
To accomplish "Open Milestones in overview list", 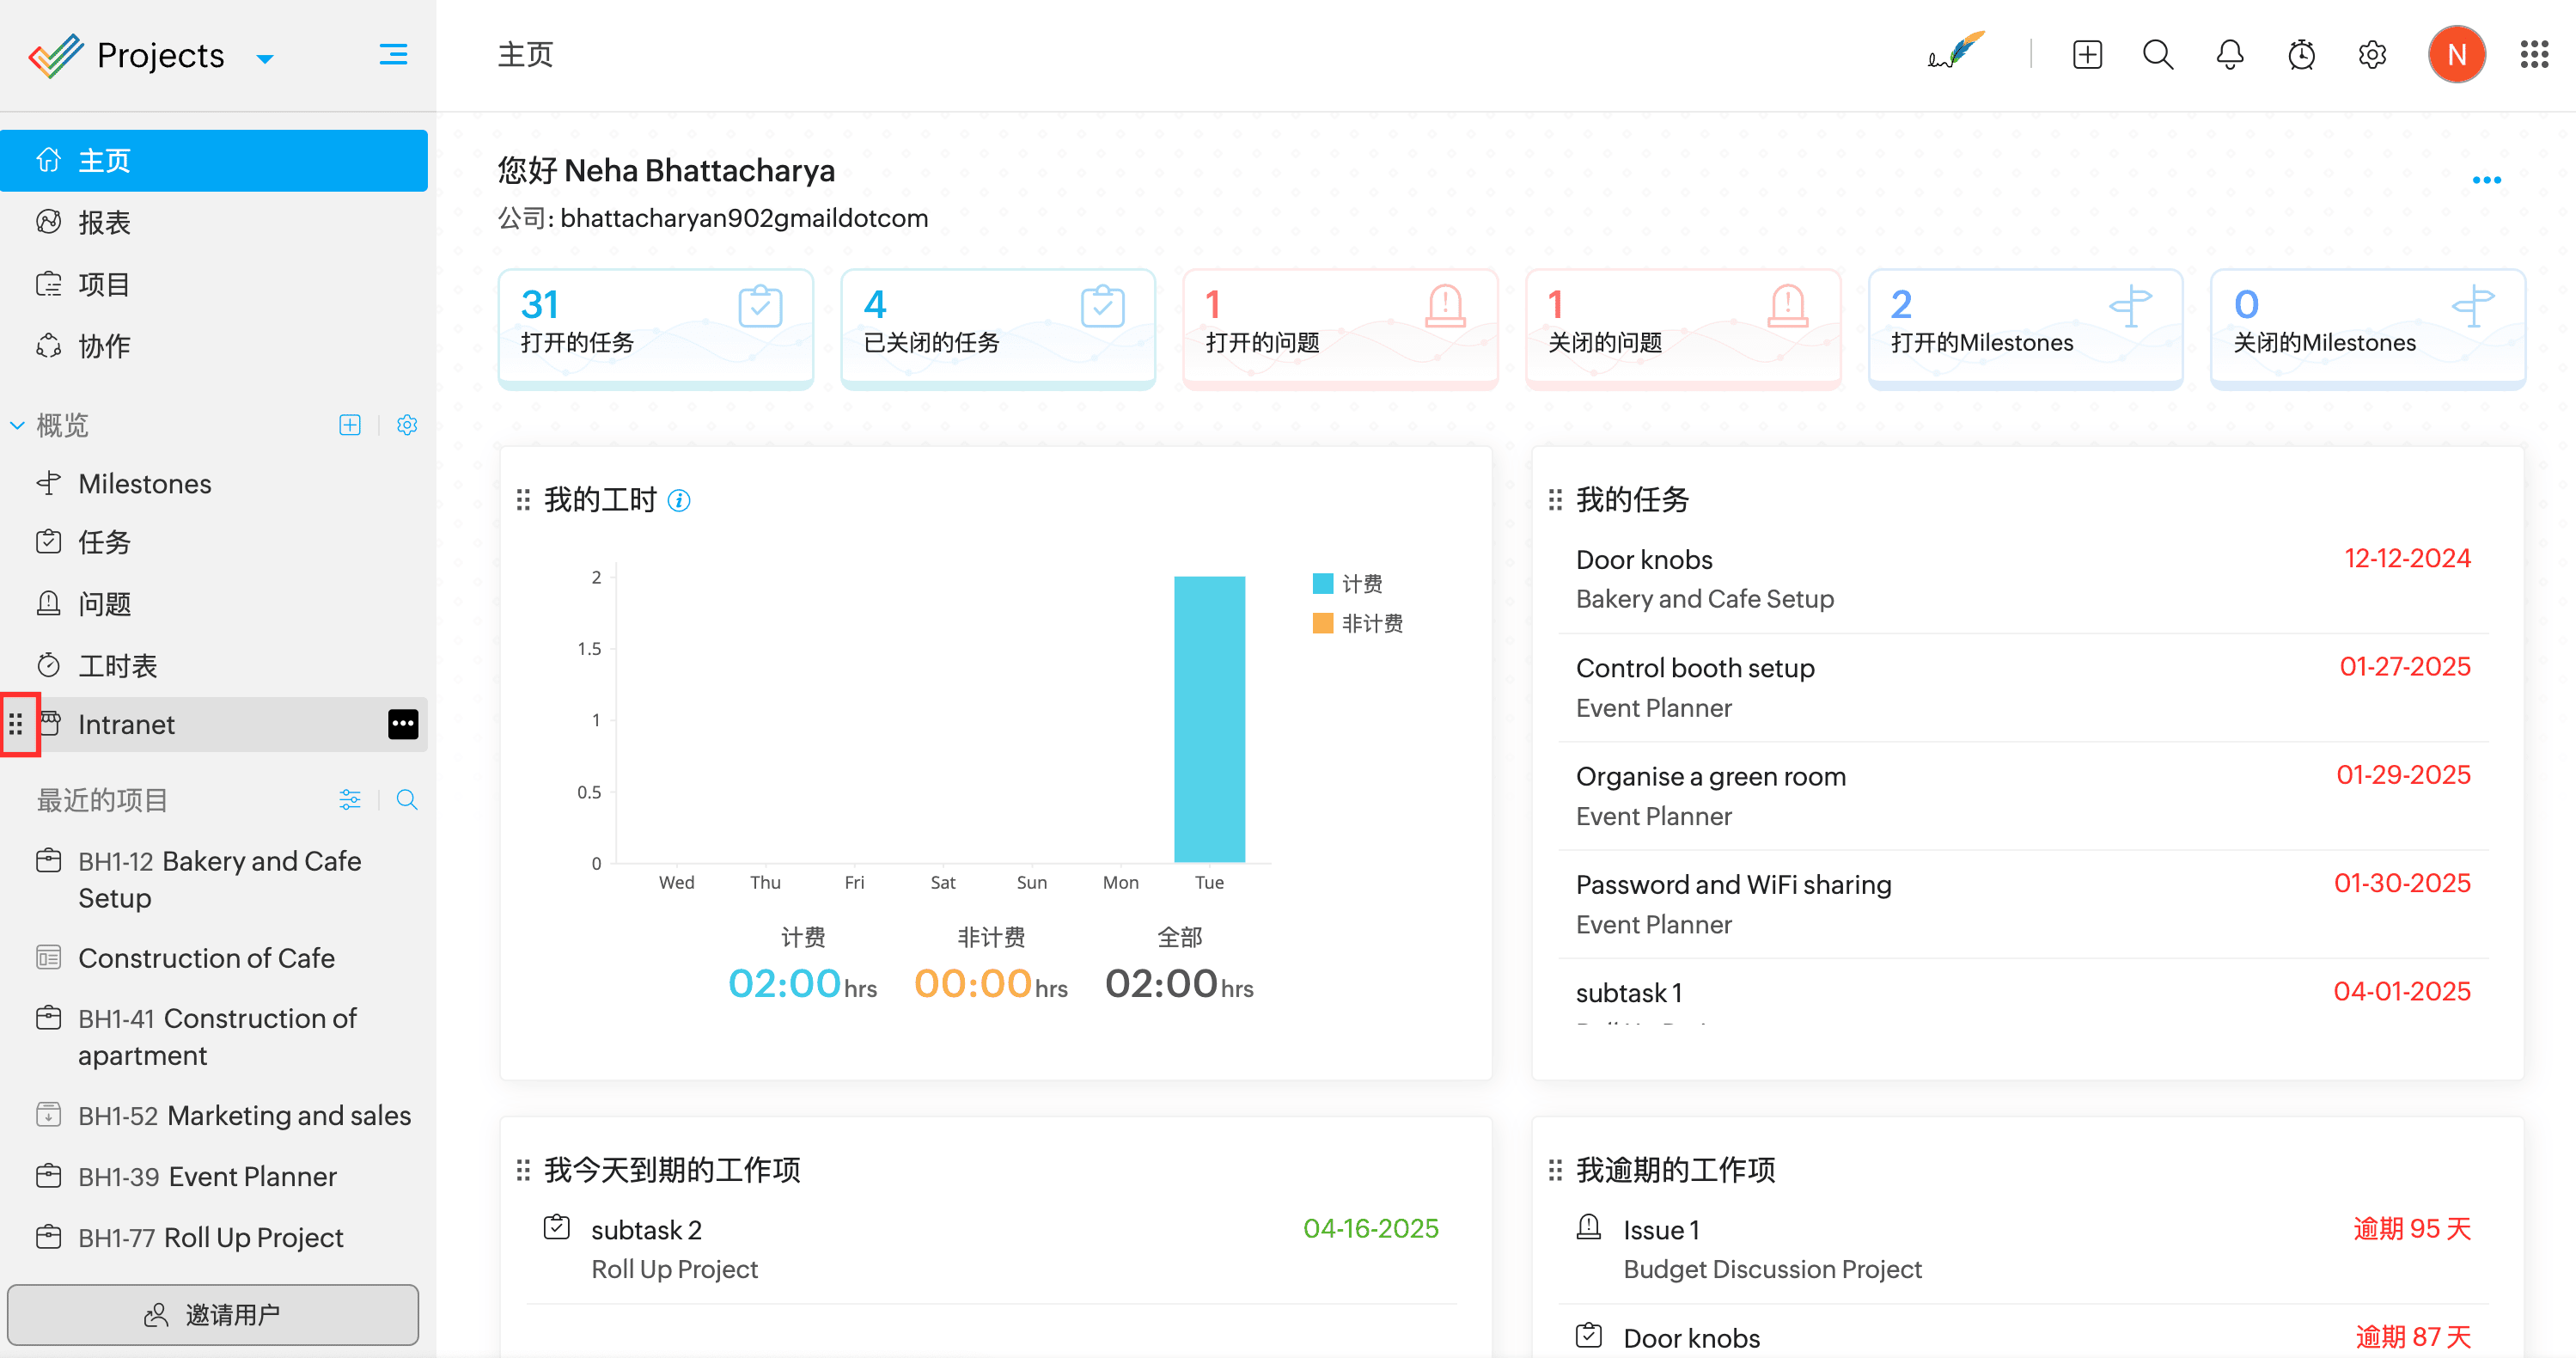I will [x=144, y=484].
